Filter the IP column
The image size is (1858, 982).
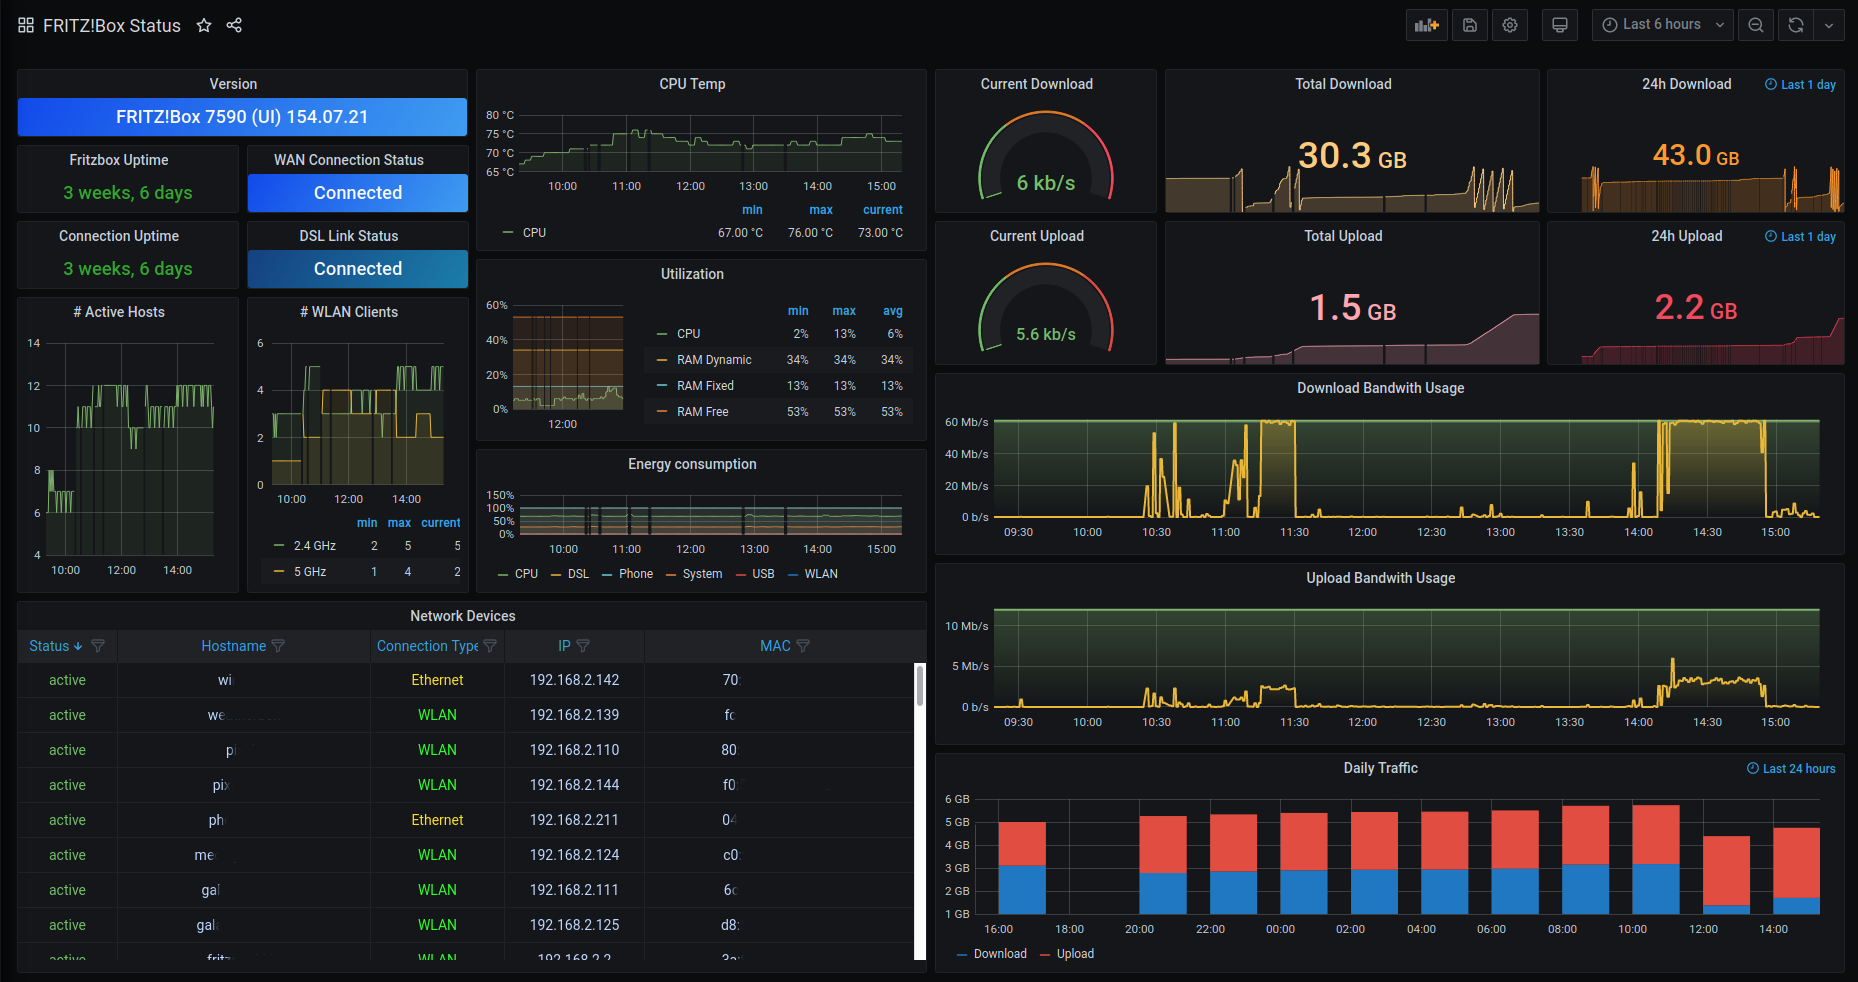[583, 646]
